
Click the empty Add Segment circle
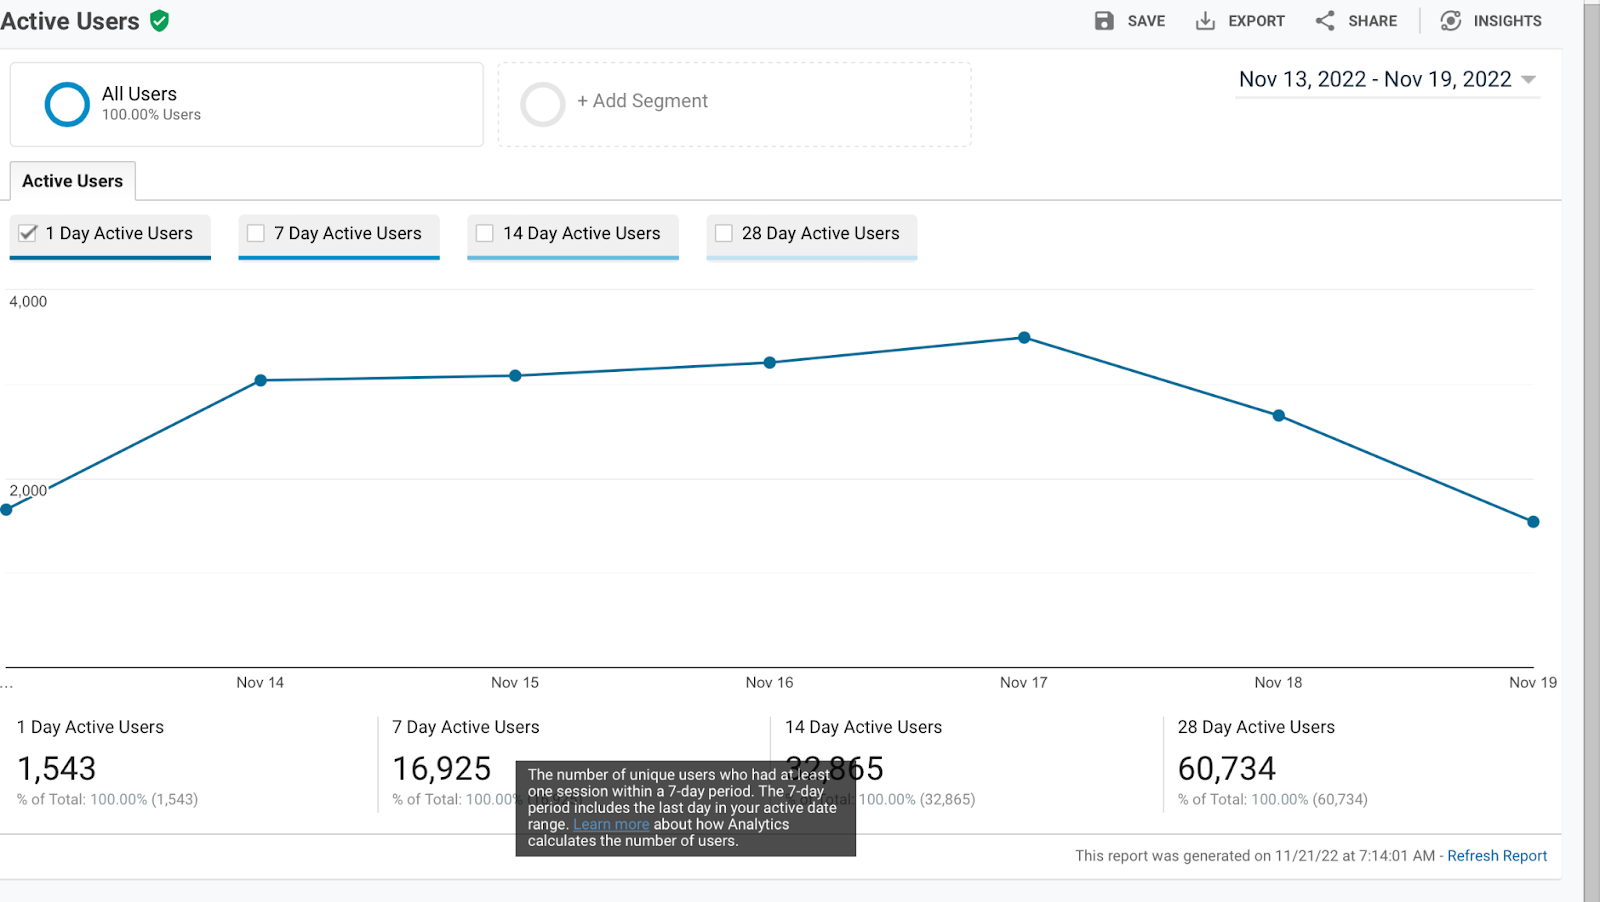[543, 104]
